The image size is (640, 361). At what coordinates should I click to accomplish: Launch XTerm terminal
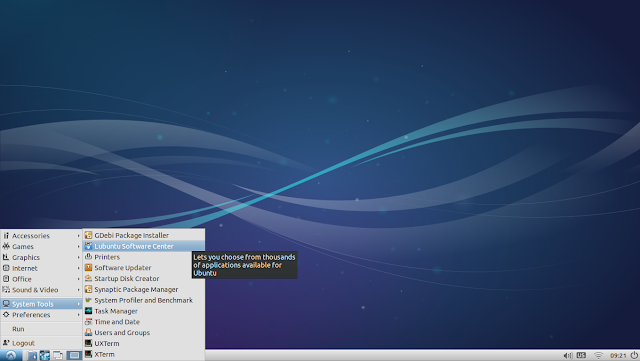coord(144,354)
